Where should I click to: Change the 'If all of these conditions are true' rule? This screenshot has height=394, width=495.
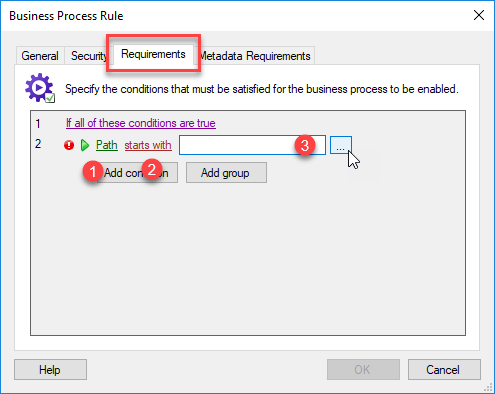(141, 123)
